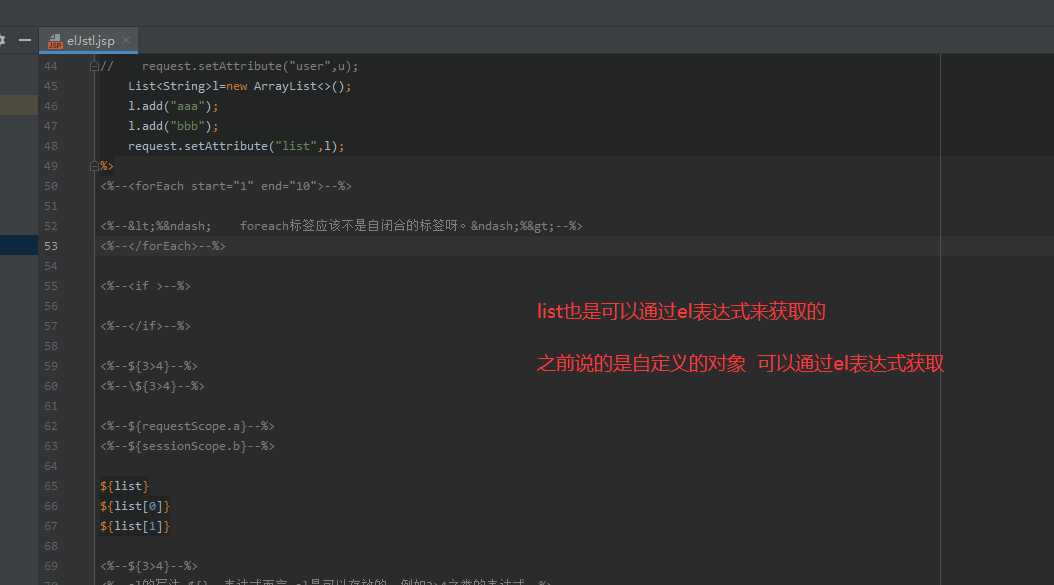The width and height of the screenshot is (1054, 585).
Task: Click the commented forEach start line
Action: tap(226, 186)
